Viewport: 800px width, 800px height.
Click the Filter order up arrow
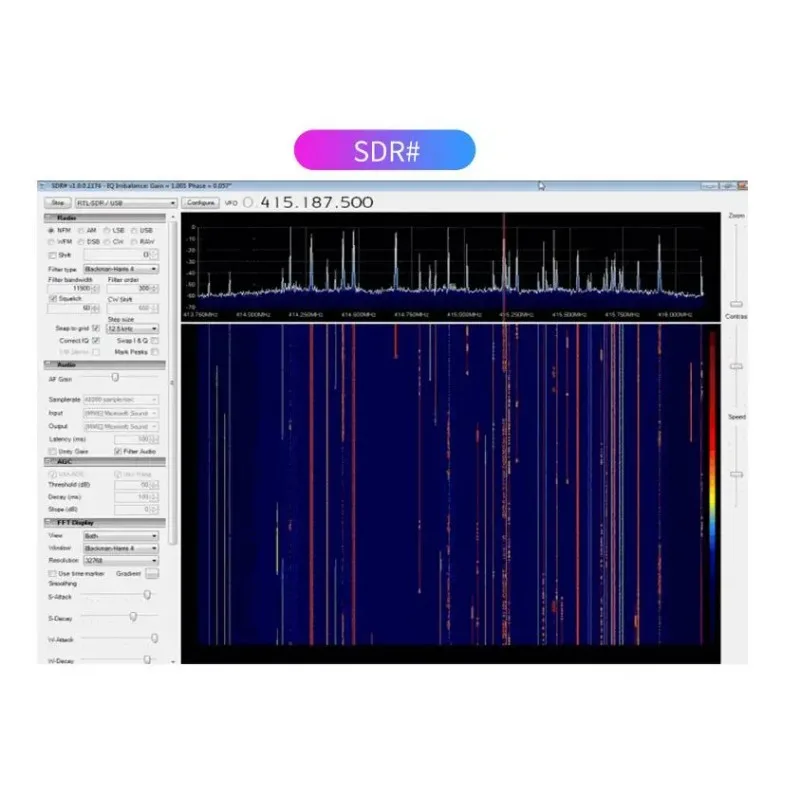point(151,287)
